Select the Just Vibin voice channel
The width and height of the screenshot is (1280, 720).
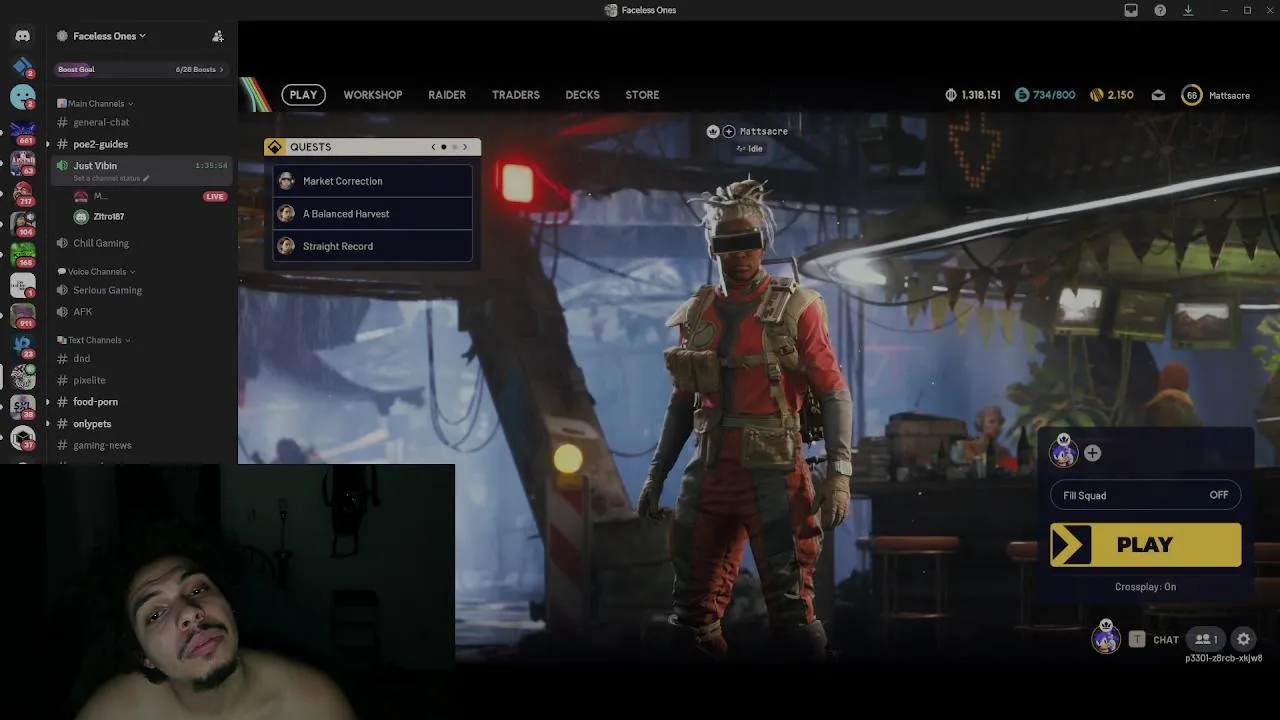click(141, 170)
